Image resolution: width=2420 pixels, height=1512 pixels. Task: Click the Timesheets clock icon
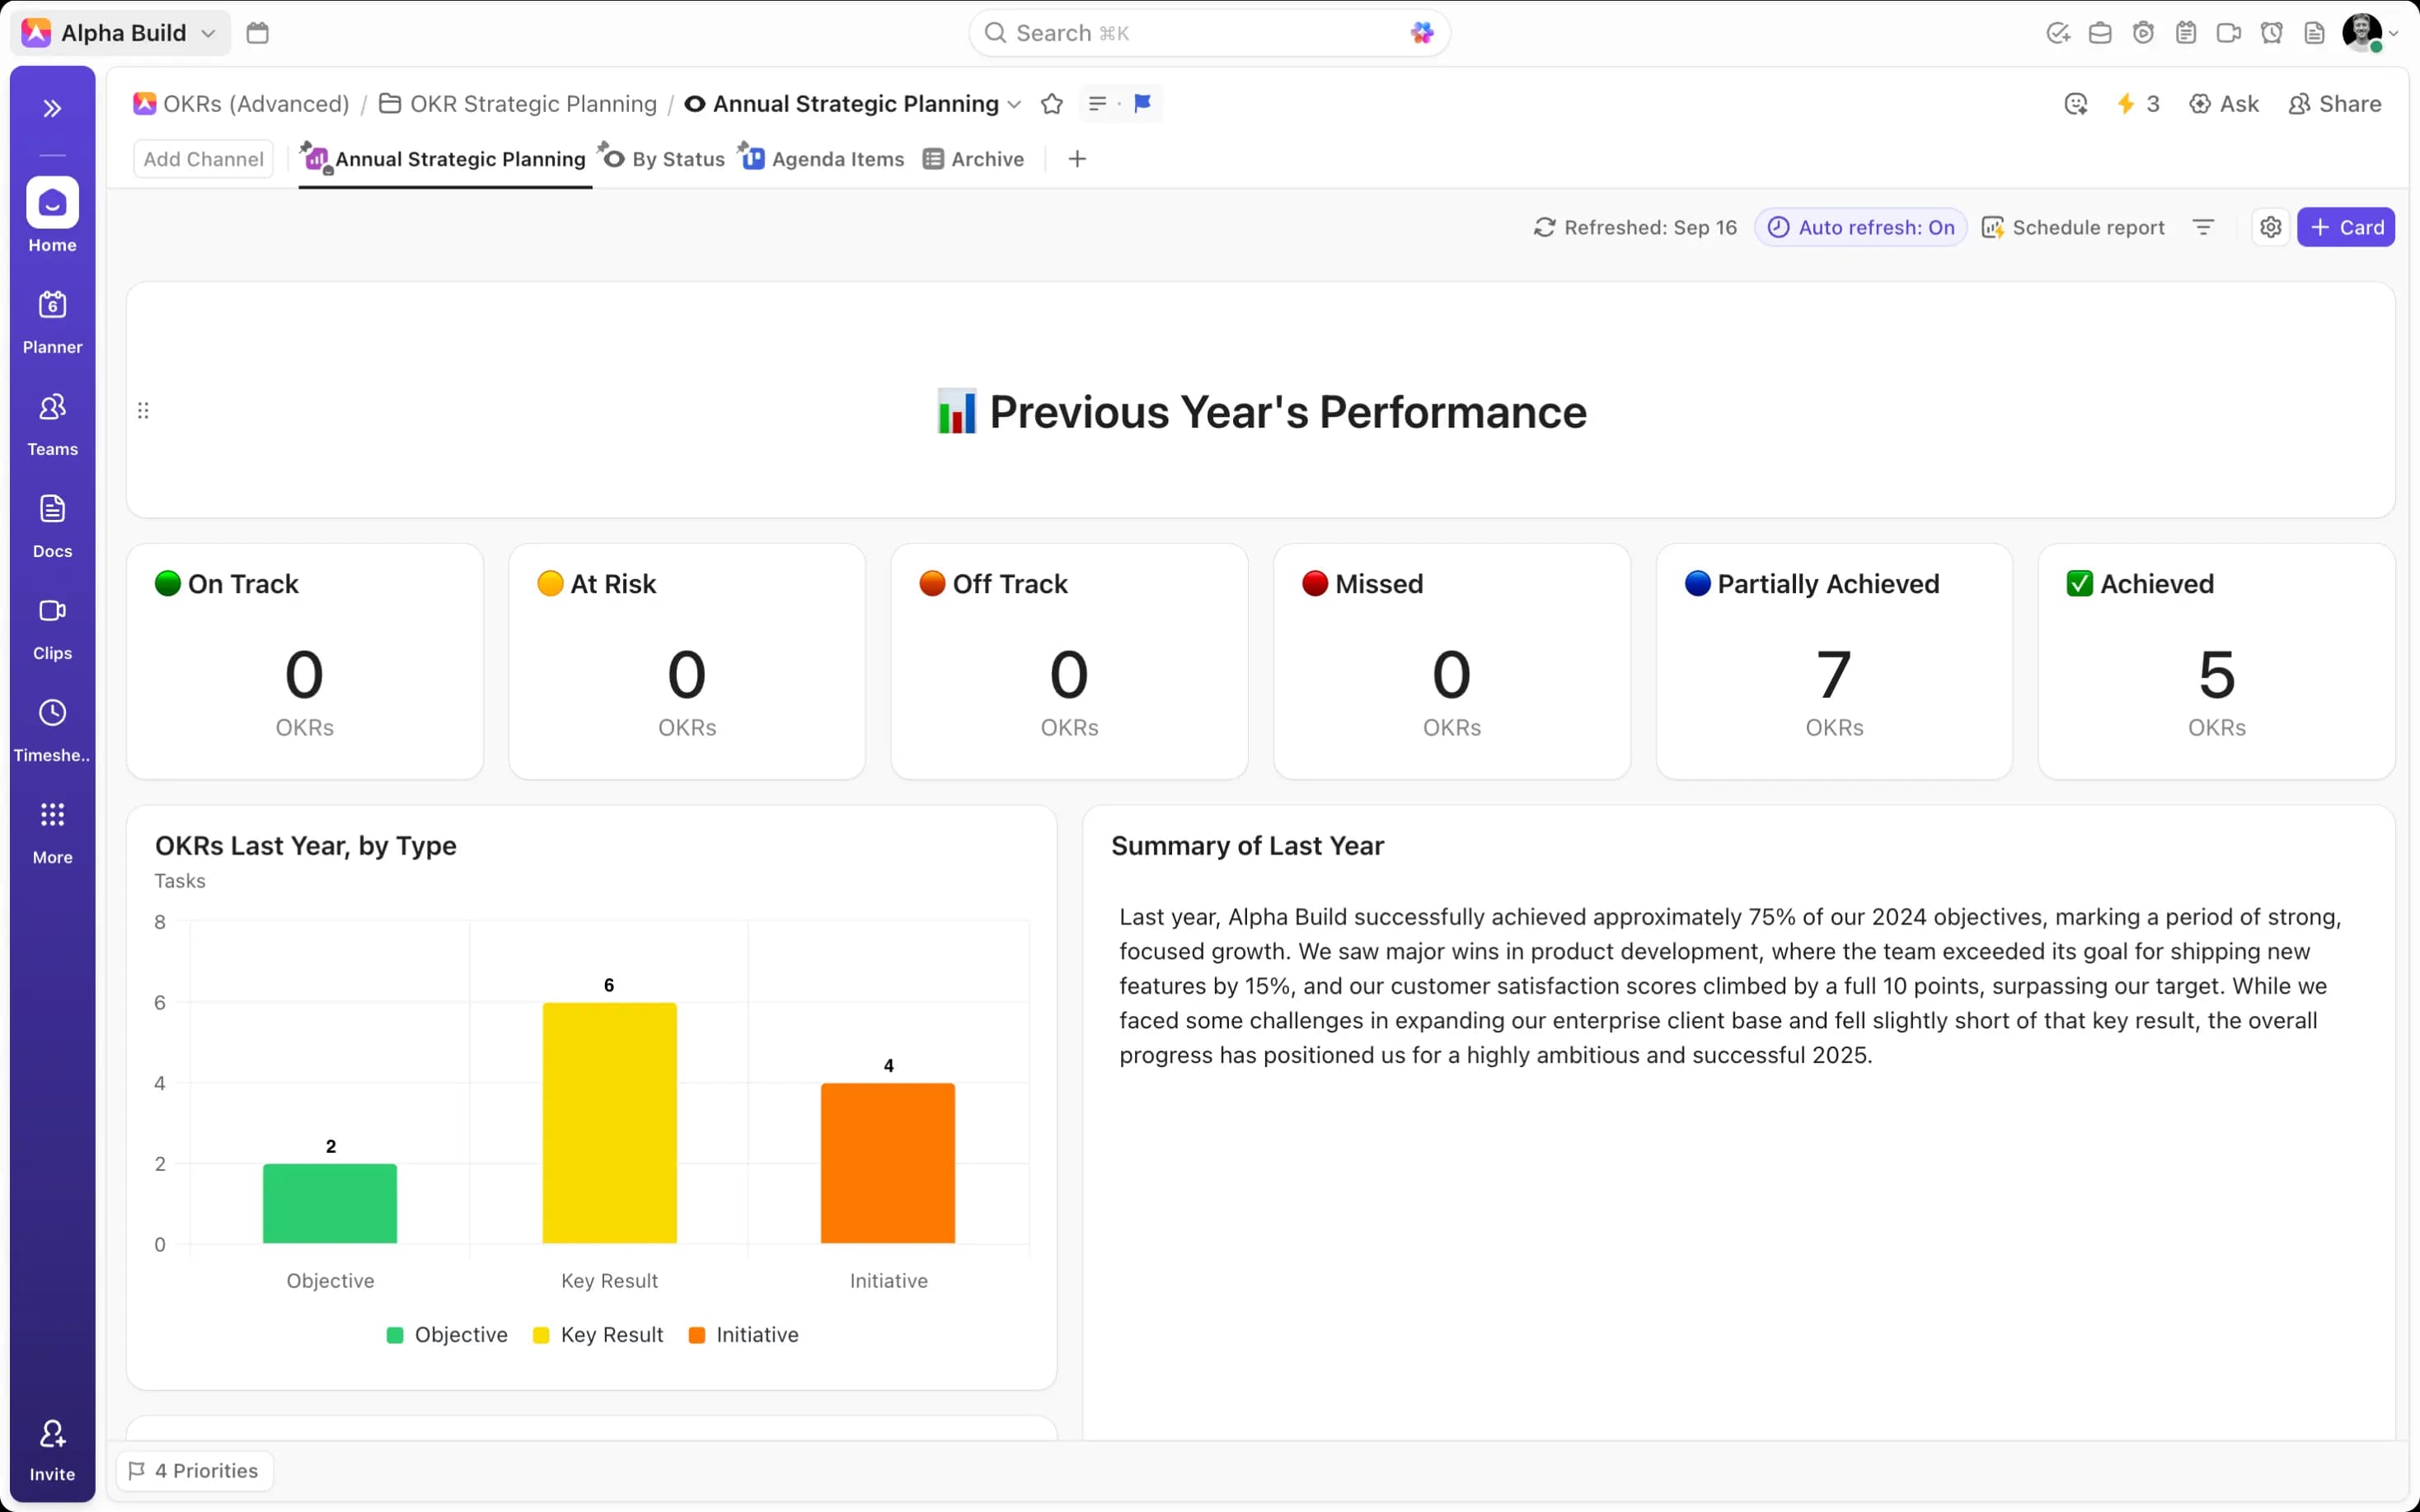tap(52, 713)
